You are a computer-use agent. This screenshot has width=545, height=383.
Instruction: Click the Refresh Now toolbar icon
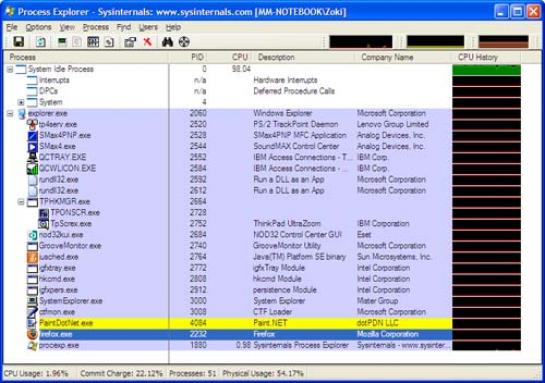(x=41, y=42)
